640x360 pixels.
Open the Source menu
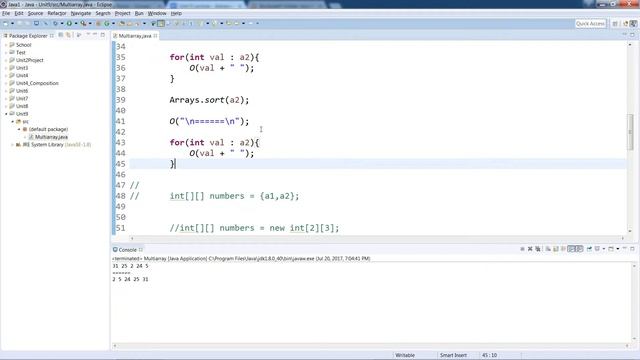click(x=35, y=13)
